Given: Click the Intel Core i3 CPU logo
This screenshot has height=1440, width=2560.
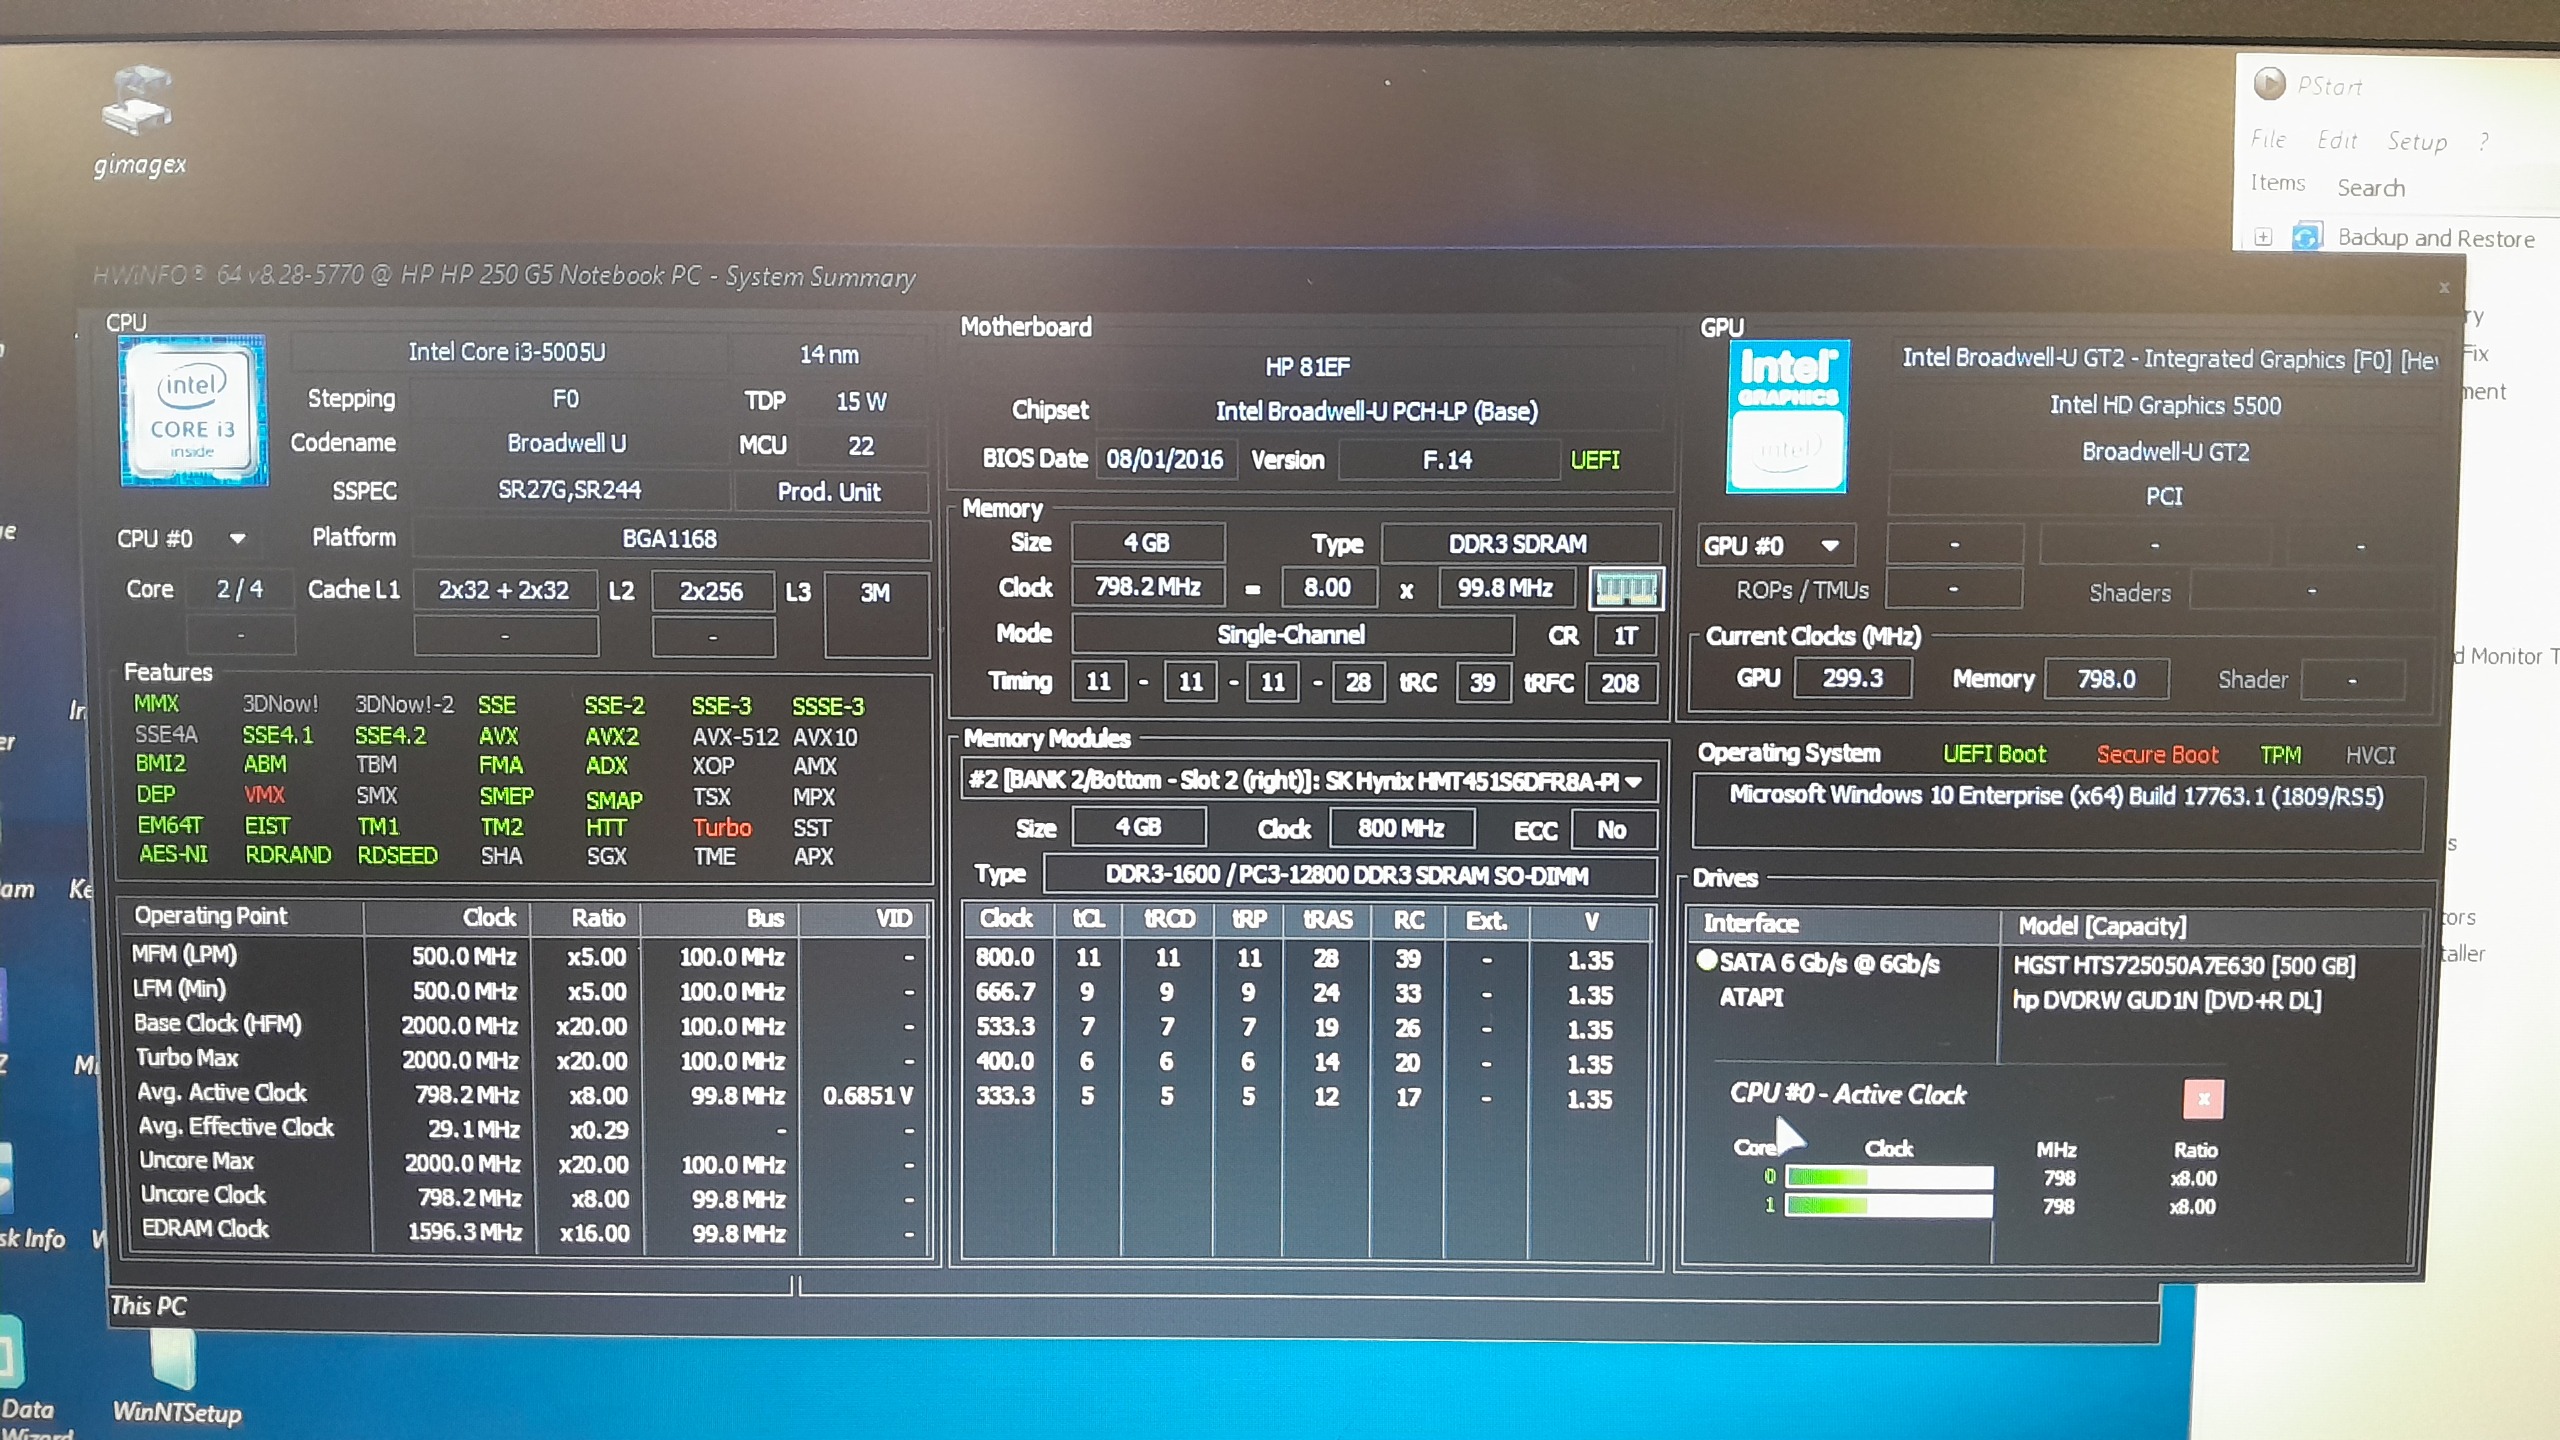Looking at the screenshot, I should [194, 411].
